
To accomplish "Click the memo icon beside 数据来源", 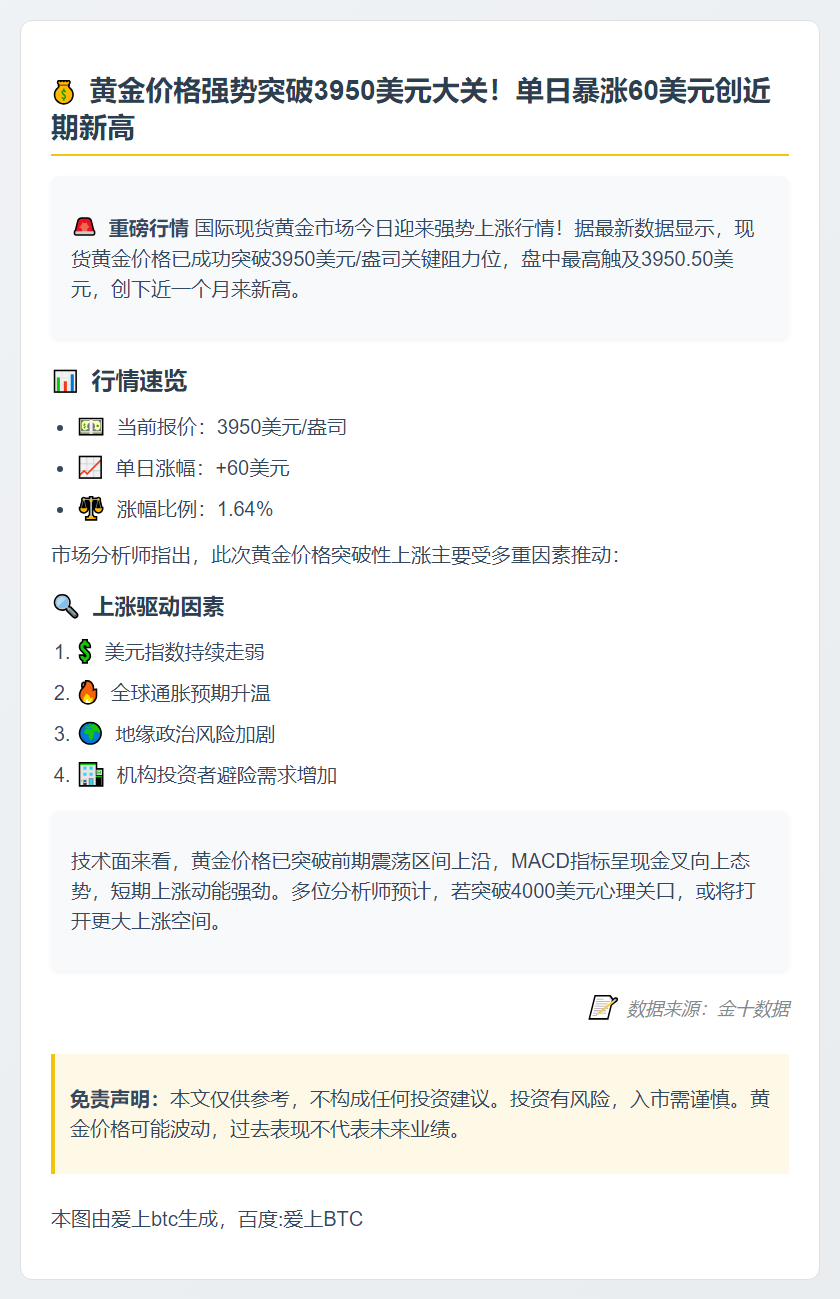I will 602,1008.
